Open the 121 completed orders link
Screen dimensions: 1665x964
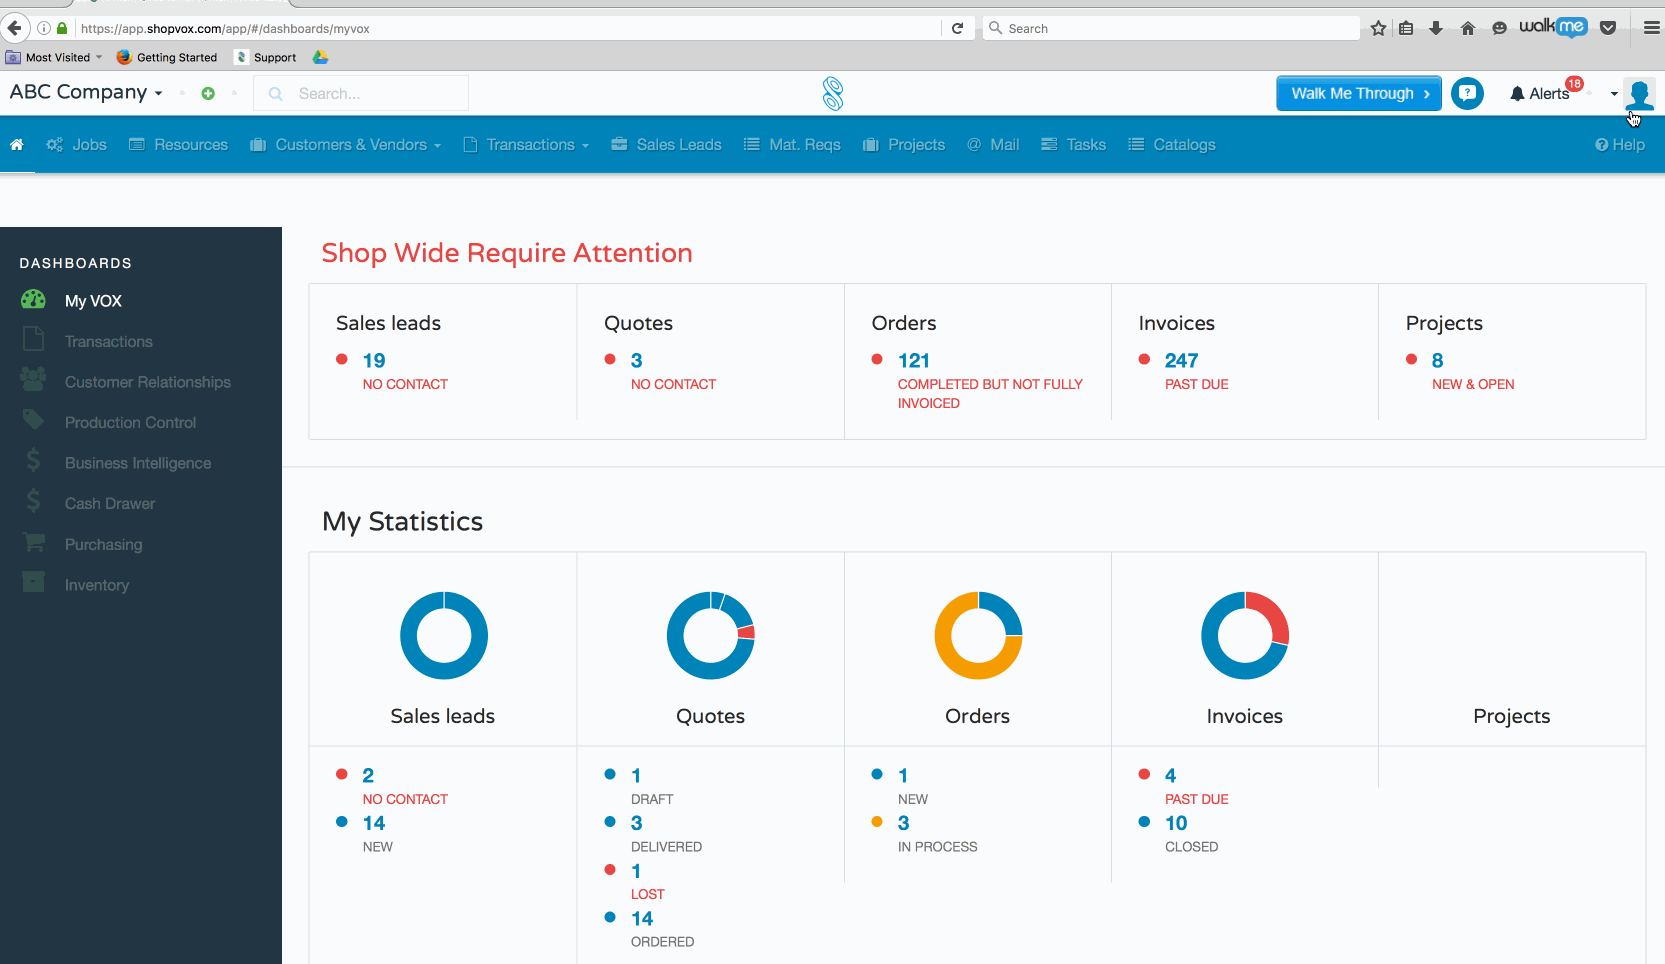(913, 361)
